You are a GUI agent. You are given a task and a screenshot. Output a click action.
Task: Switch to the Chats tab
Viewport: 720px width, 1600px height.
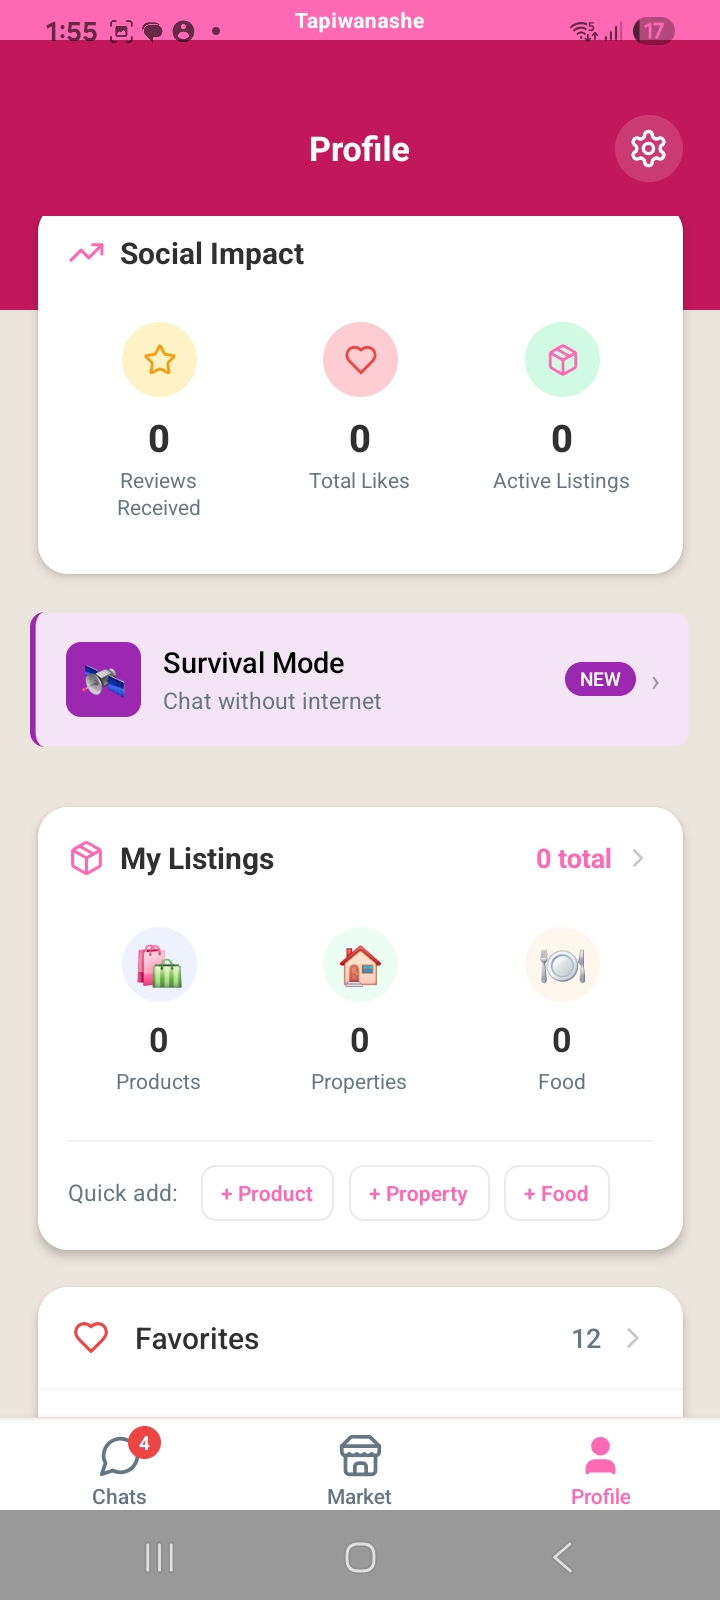tap(120, 1466)
